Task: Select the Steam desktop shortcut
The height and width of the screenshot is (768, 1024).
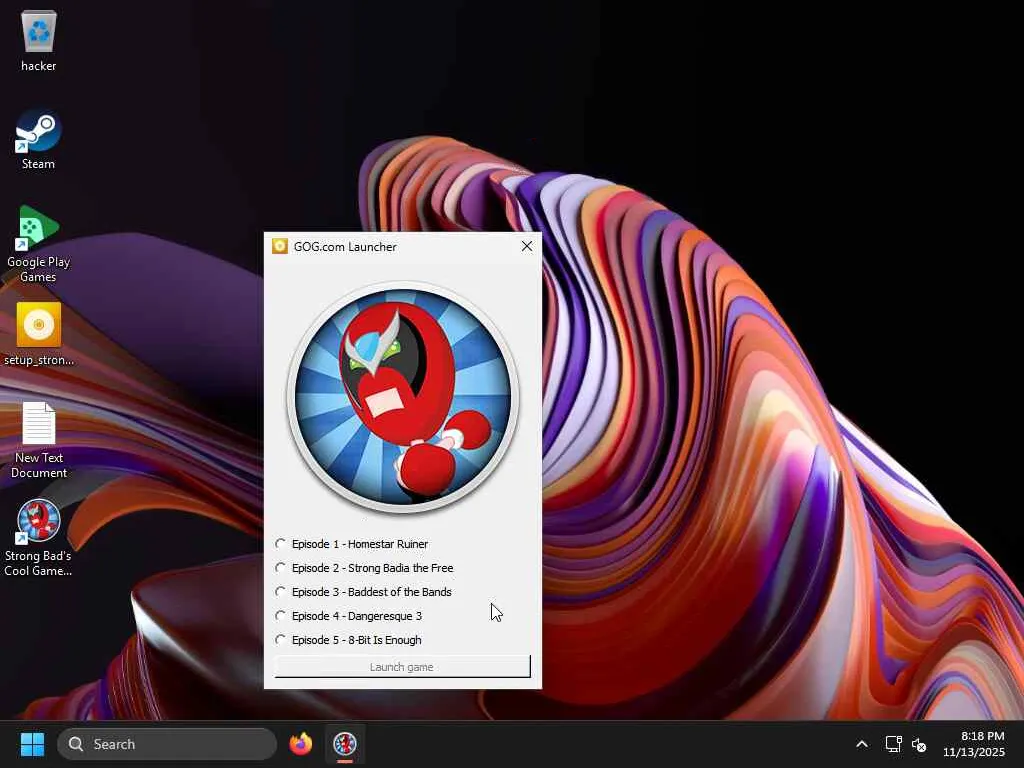Action: point(39,140)
